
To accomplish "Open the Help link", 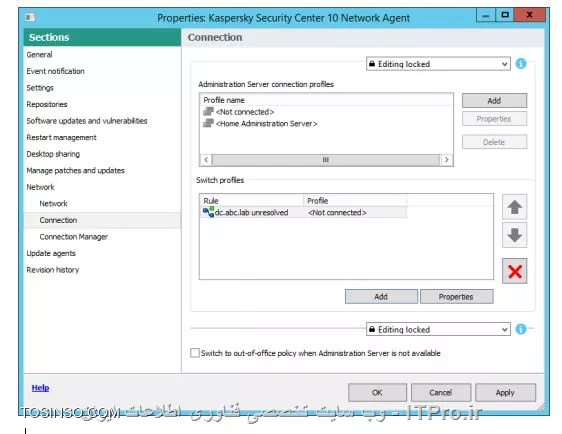I will point(41,387).
